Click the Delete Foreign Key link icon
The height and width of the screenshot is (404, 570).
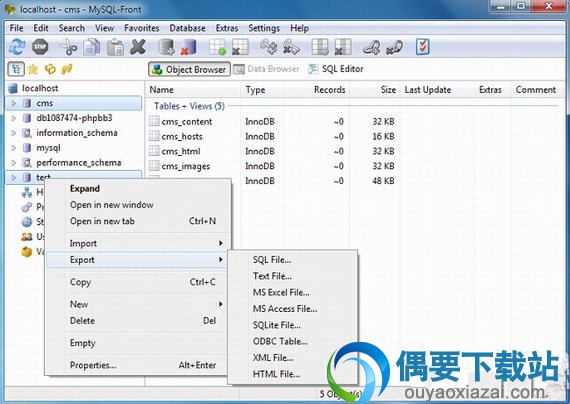click(x=394, y=47)
